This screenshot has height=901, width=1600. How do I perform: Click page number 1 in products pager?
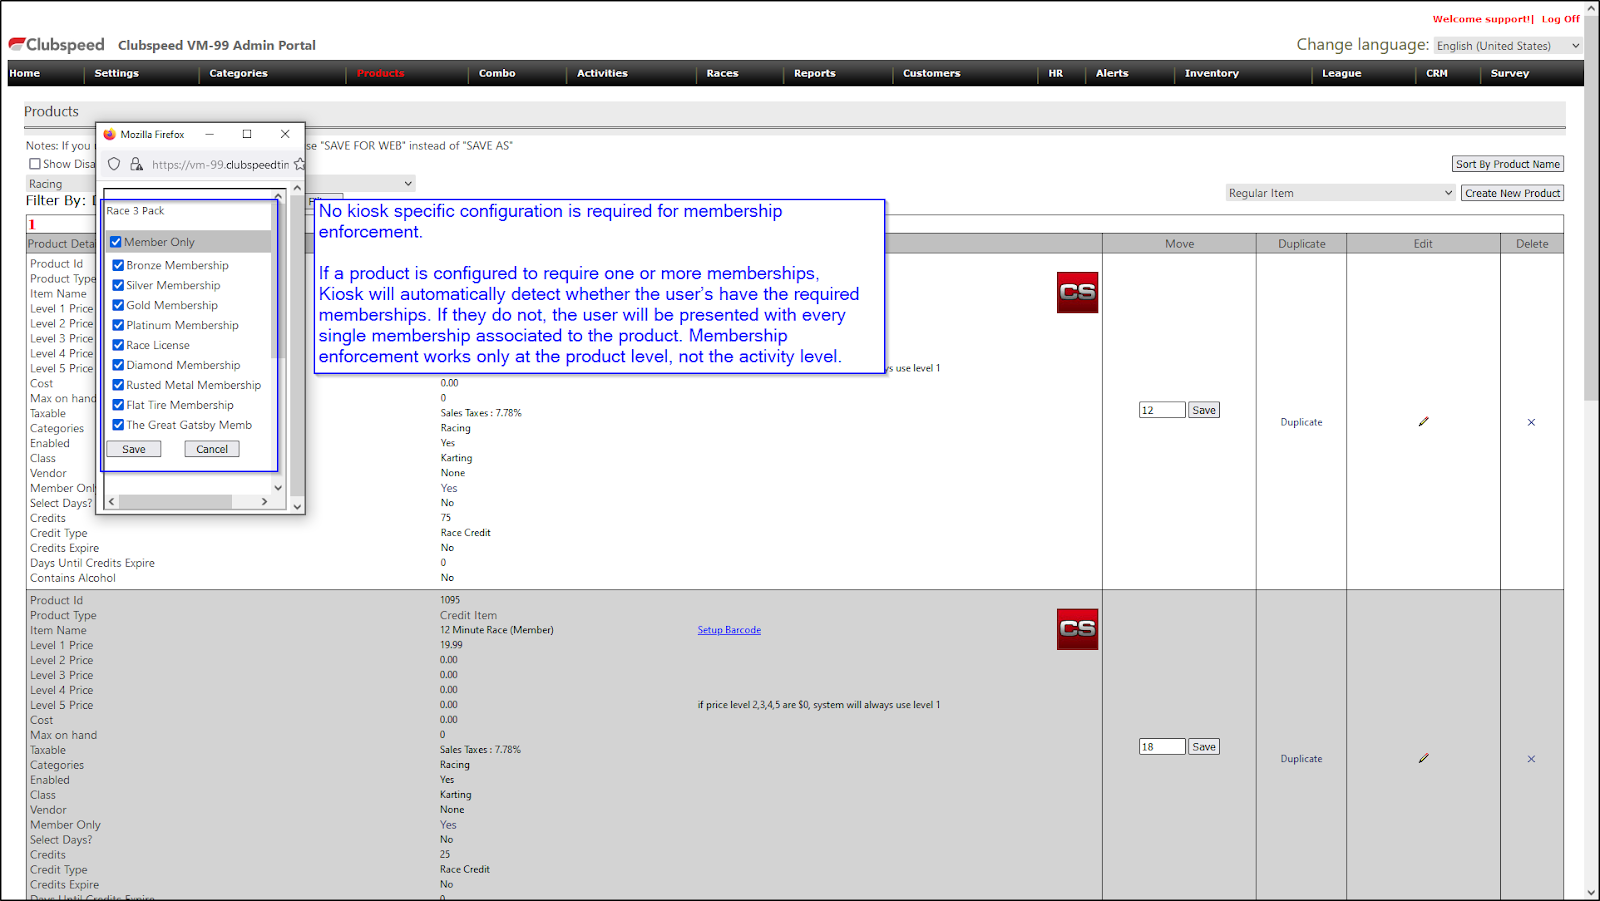pos(32,224)
